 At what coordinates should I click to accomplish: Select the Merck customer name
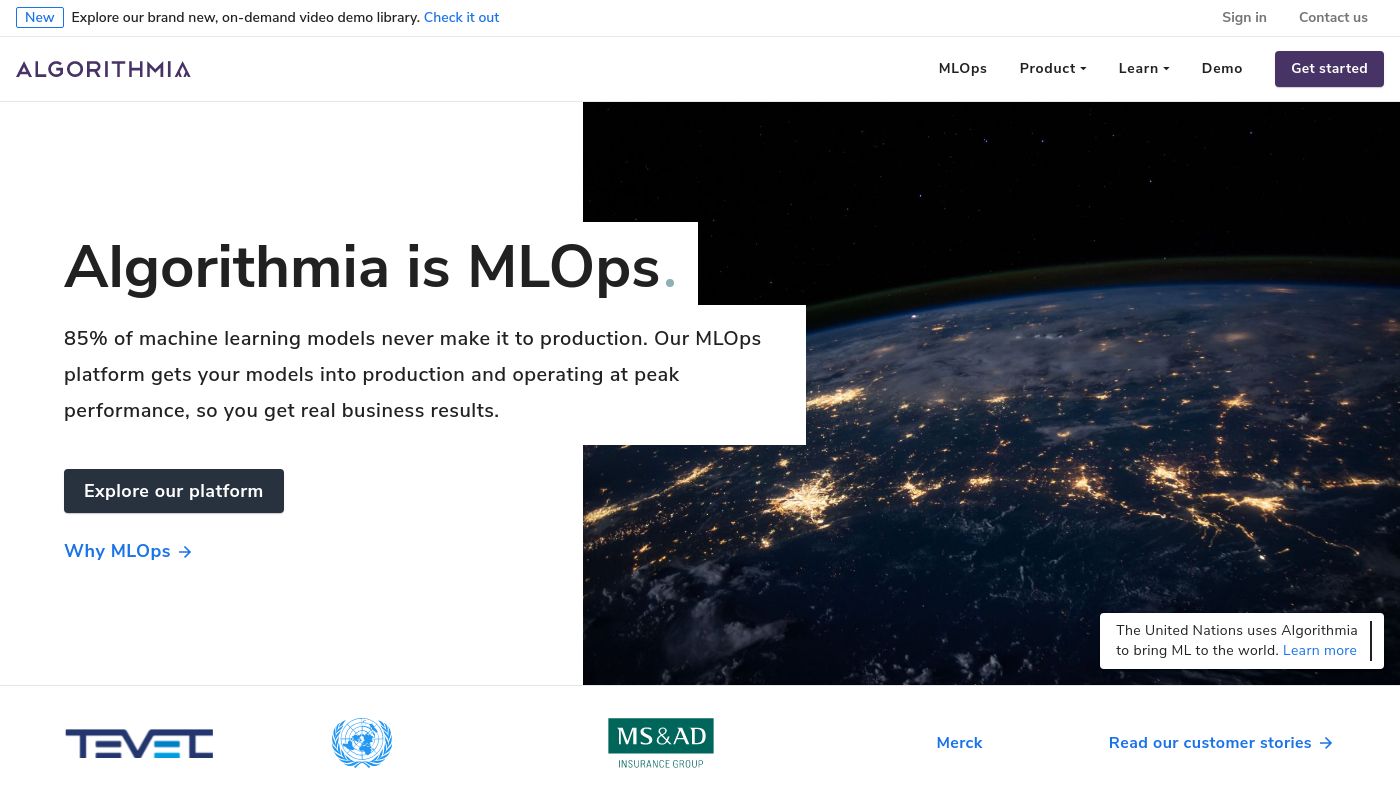click(x=959, y=743)
